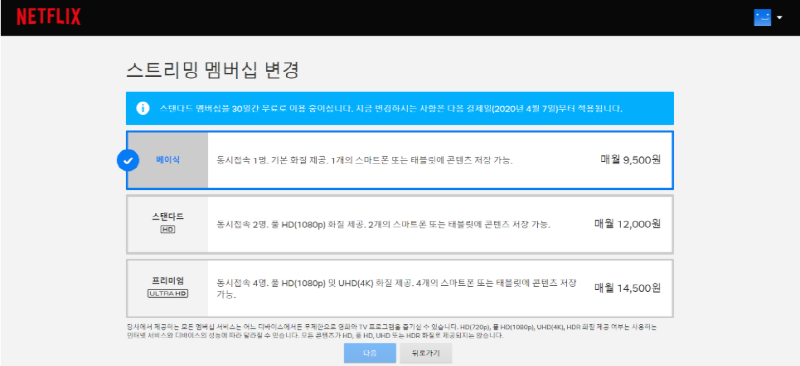
Task: Click the 다음 button
Action: [370, 353]
